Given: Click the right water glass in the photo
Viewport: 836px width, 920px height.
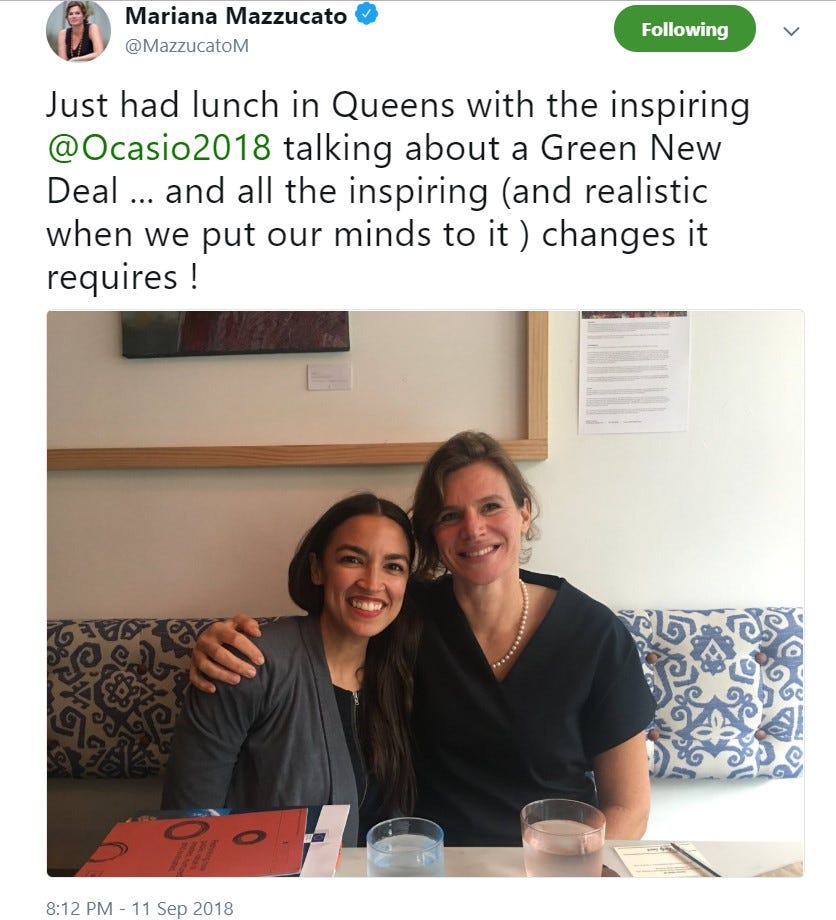Looking at the screenshot, I should (562, 838).
